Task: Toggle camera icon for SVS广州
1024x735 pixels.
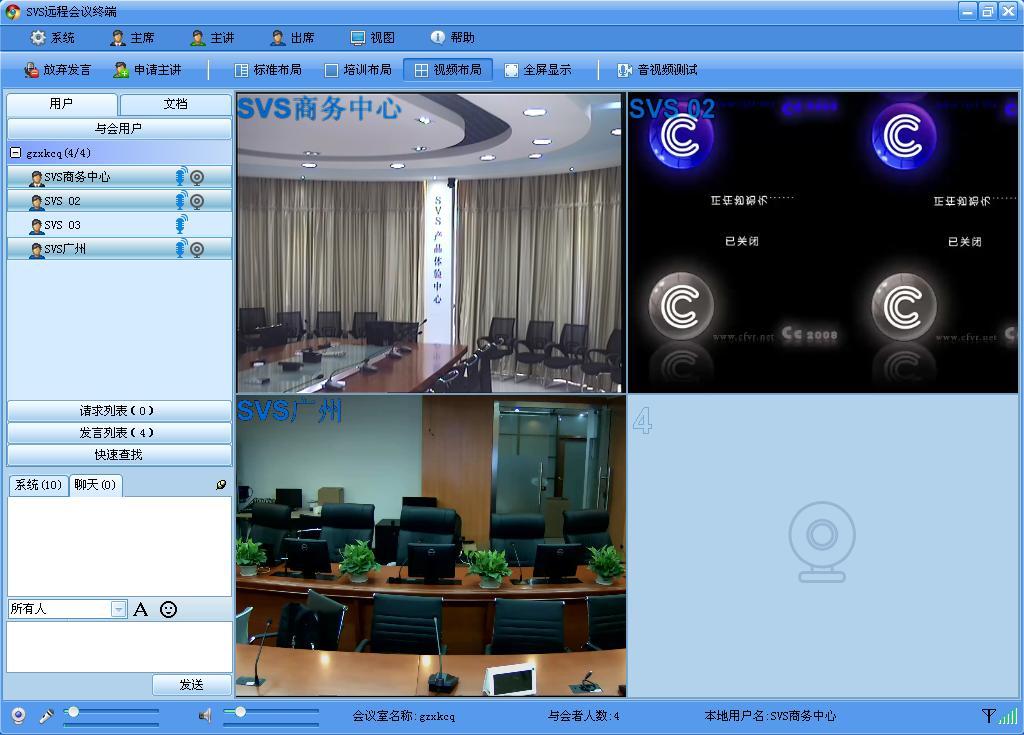Action: click(197, 249)
